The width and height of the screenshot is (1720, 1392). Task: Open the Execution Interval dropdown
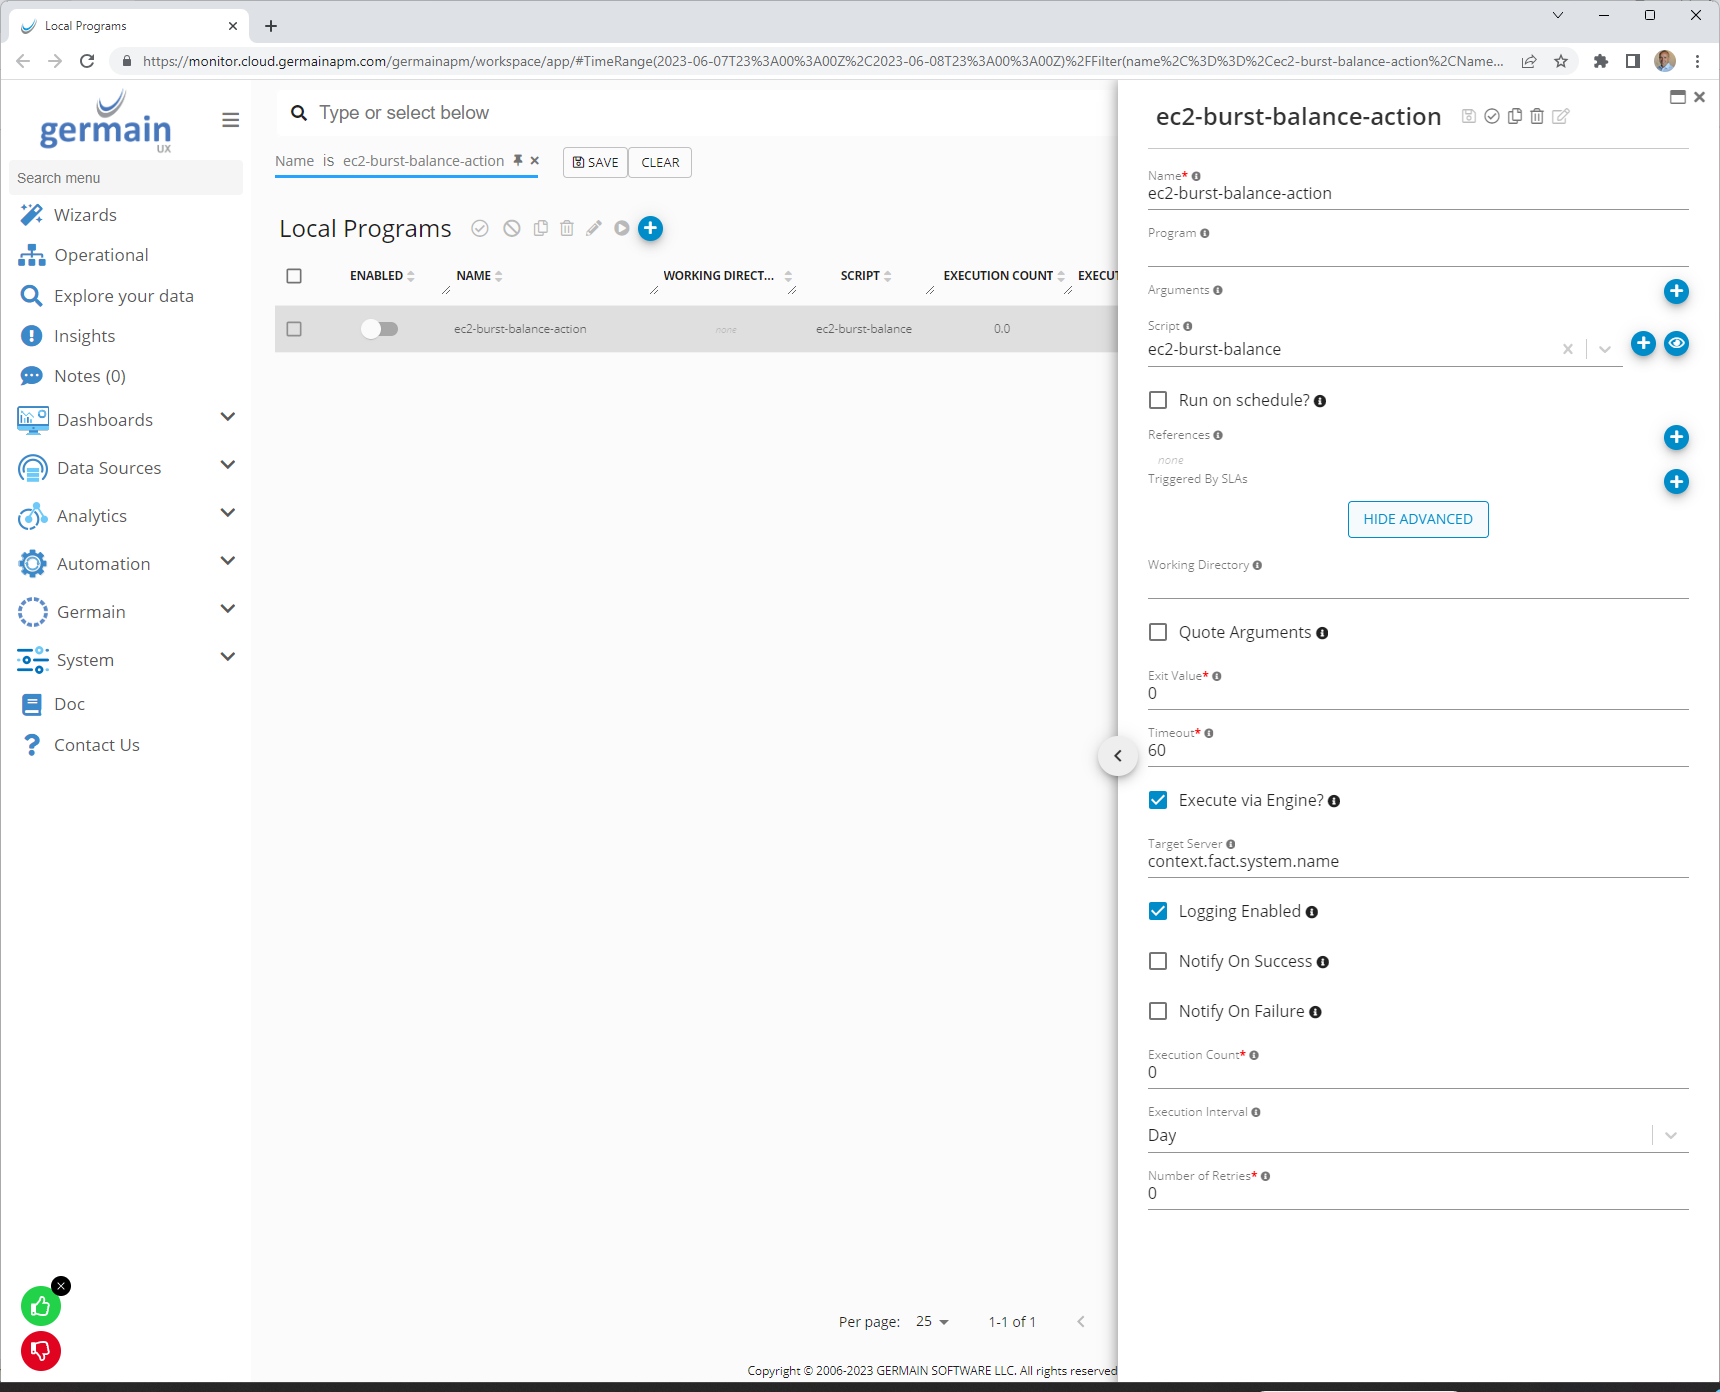click(x=1670, y=1135)
